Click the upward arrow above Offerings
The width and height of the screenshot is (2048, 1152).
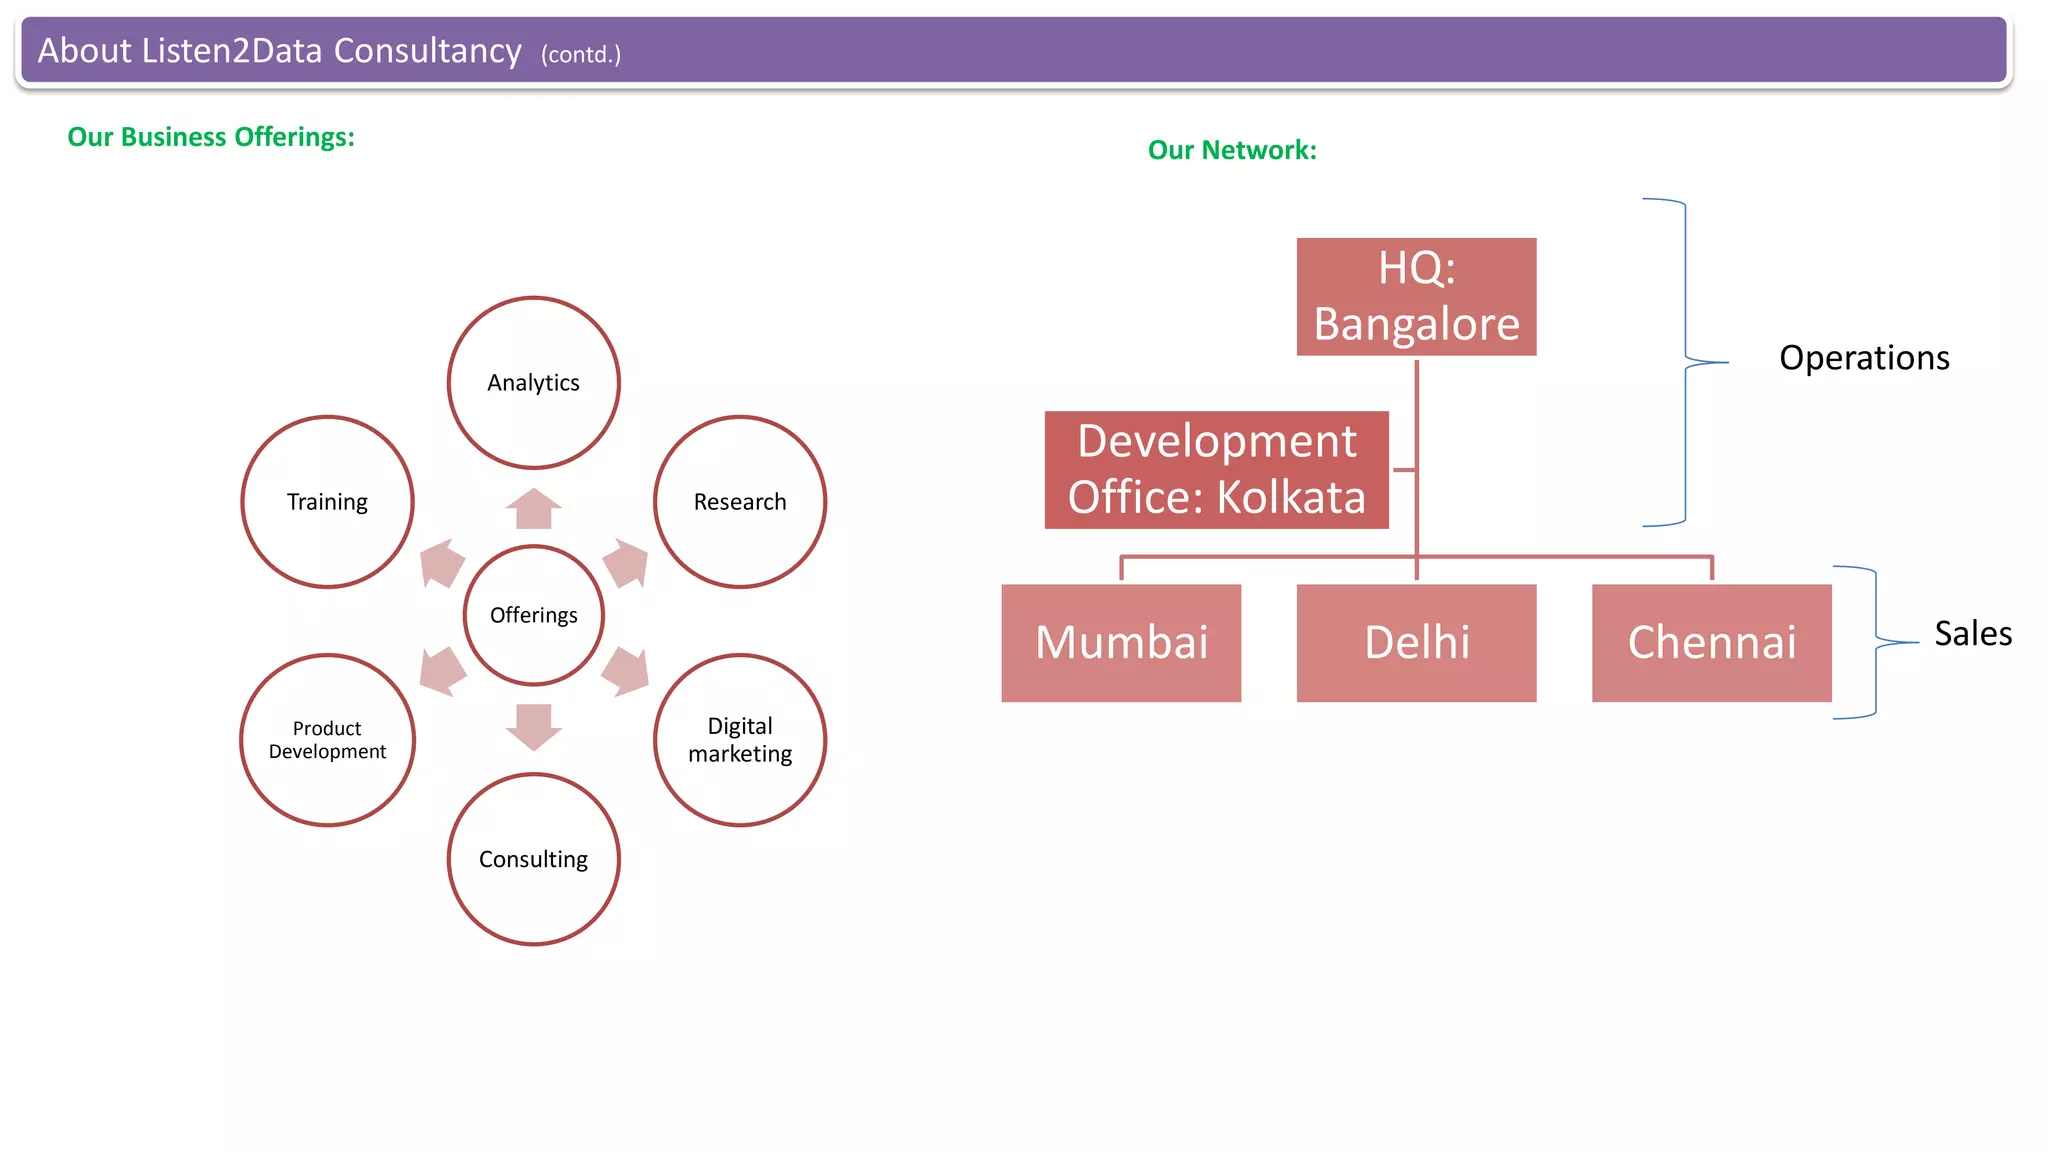(x=533, y=509)
